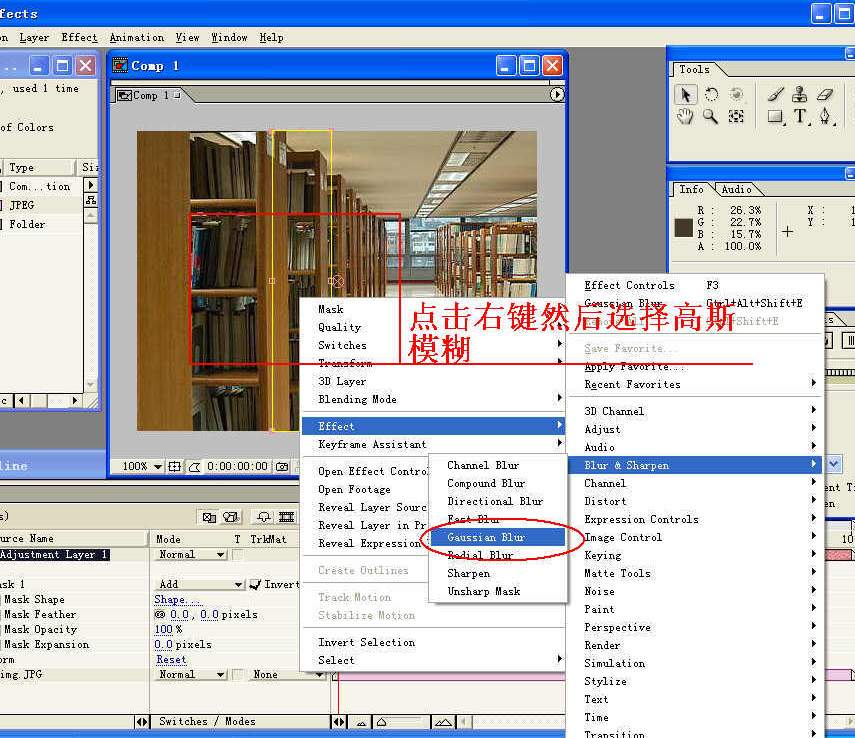Expand the Blending Mode submenu
The width and height of the screenshot is (855, 738).
[433, 399]
